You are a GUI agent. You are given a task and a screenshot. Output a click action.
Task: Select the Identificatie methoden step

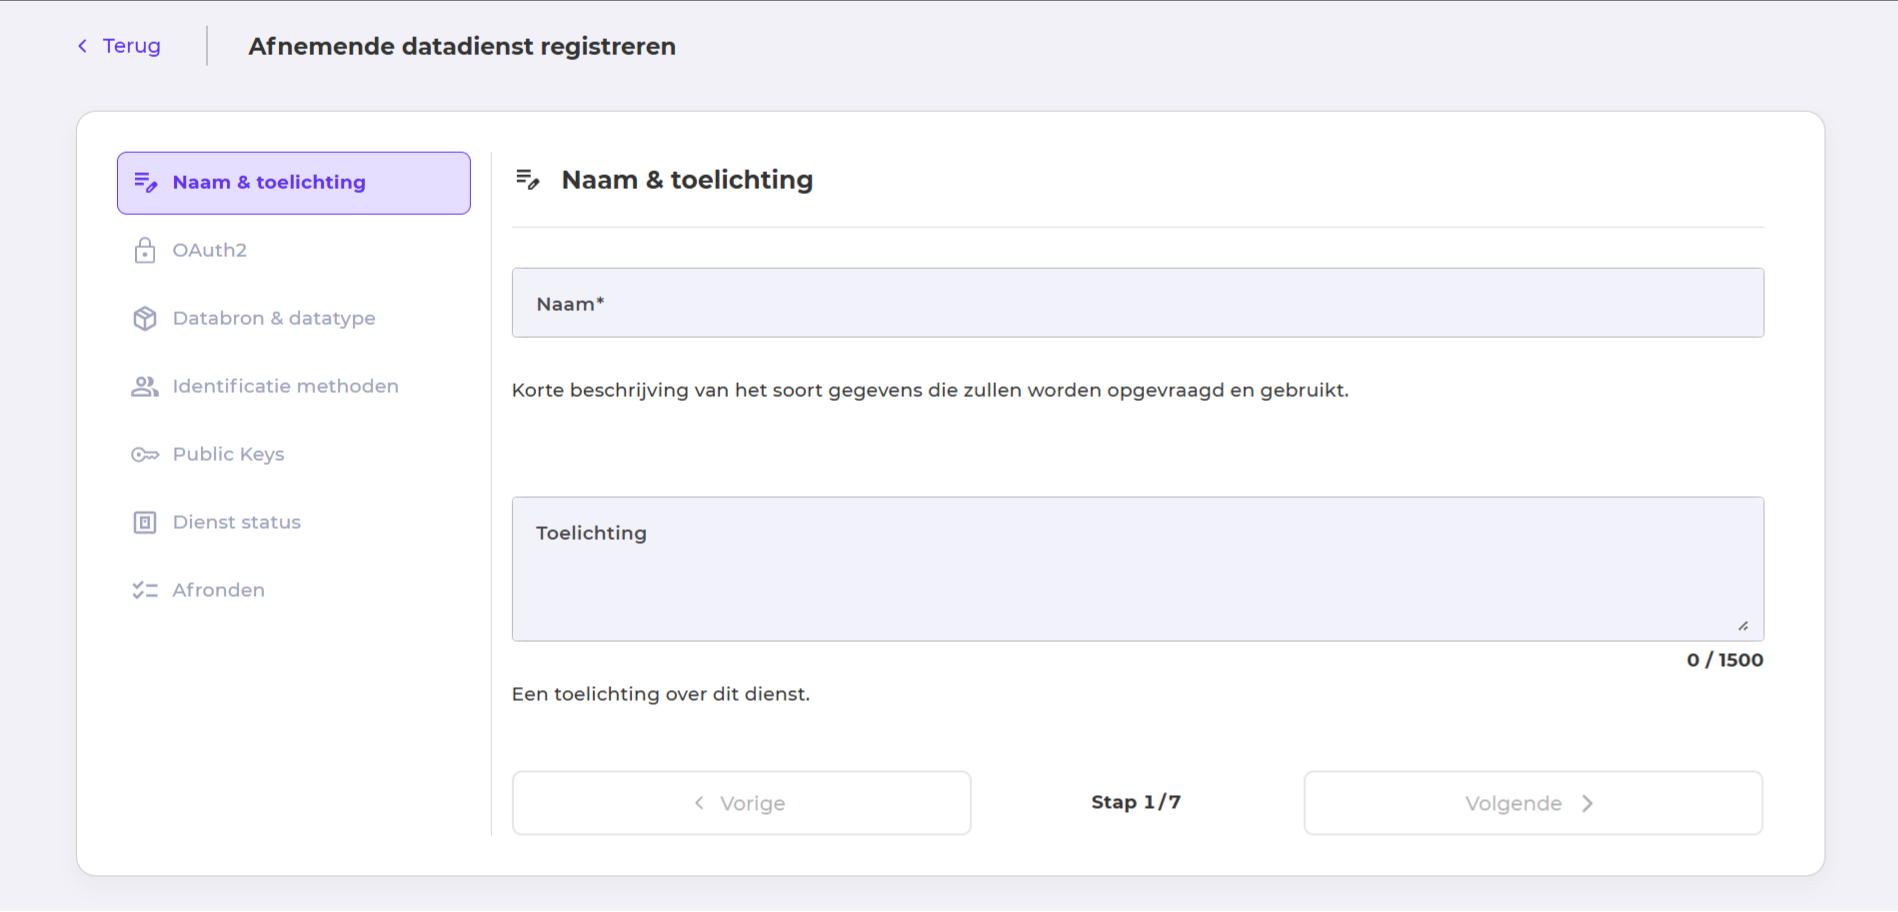[285, 386]
